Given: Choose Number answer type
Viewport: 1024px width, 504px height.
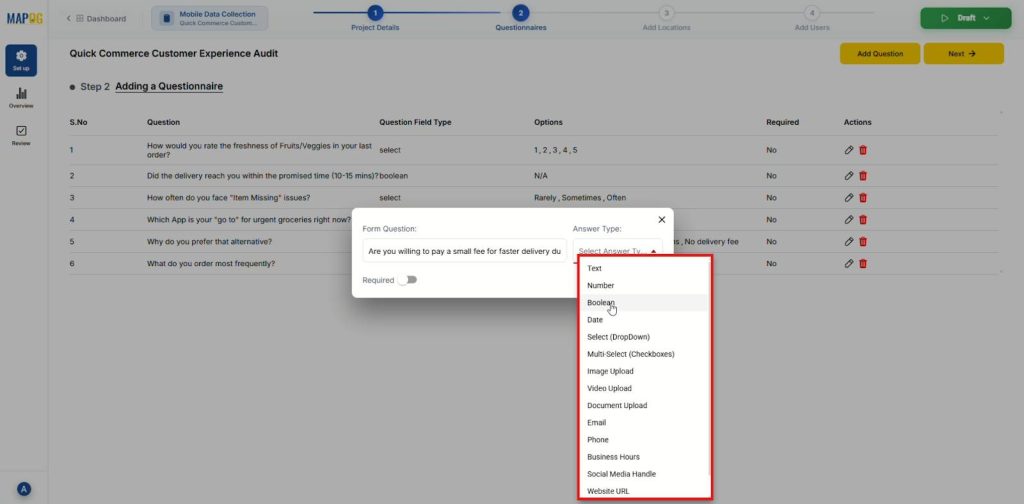Looking at the screenshot, I should click(x=643, y=285).
